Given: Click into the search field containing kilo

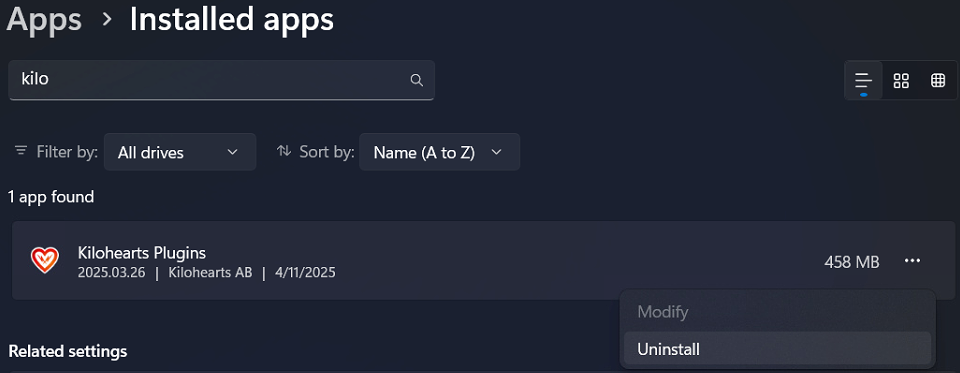Looking at the screenshot, I should click(x=221, y=80).
